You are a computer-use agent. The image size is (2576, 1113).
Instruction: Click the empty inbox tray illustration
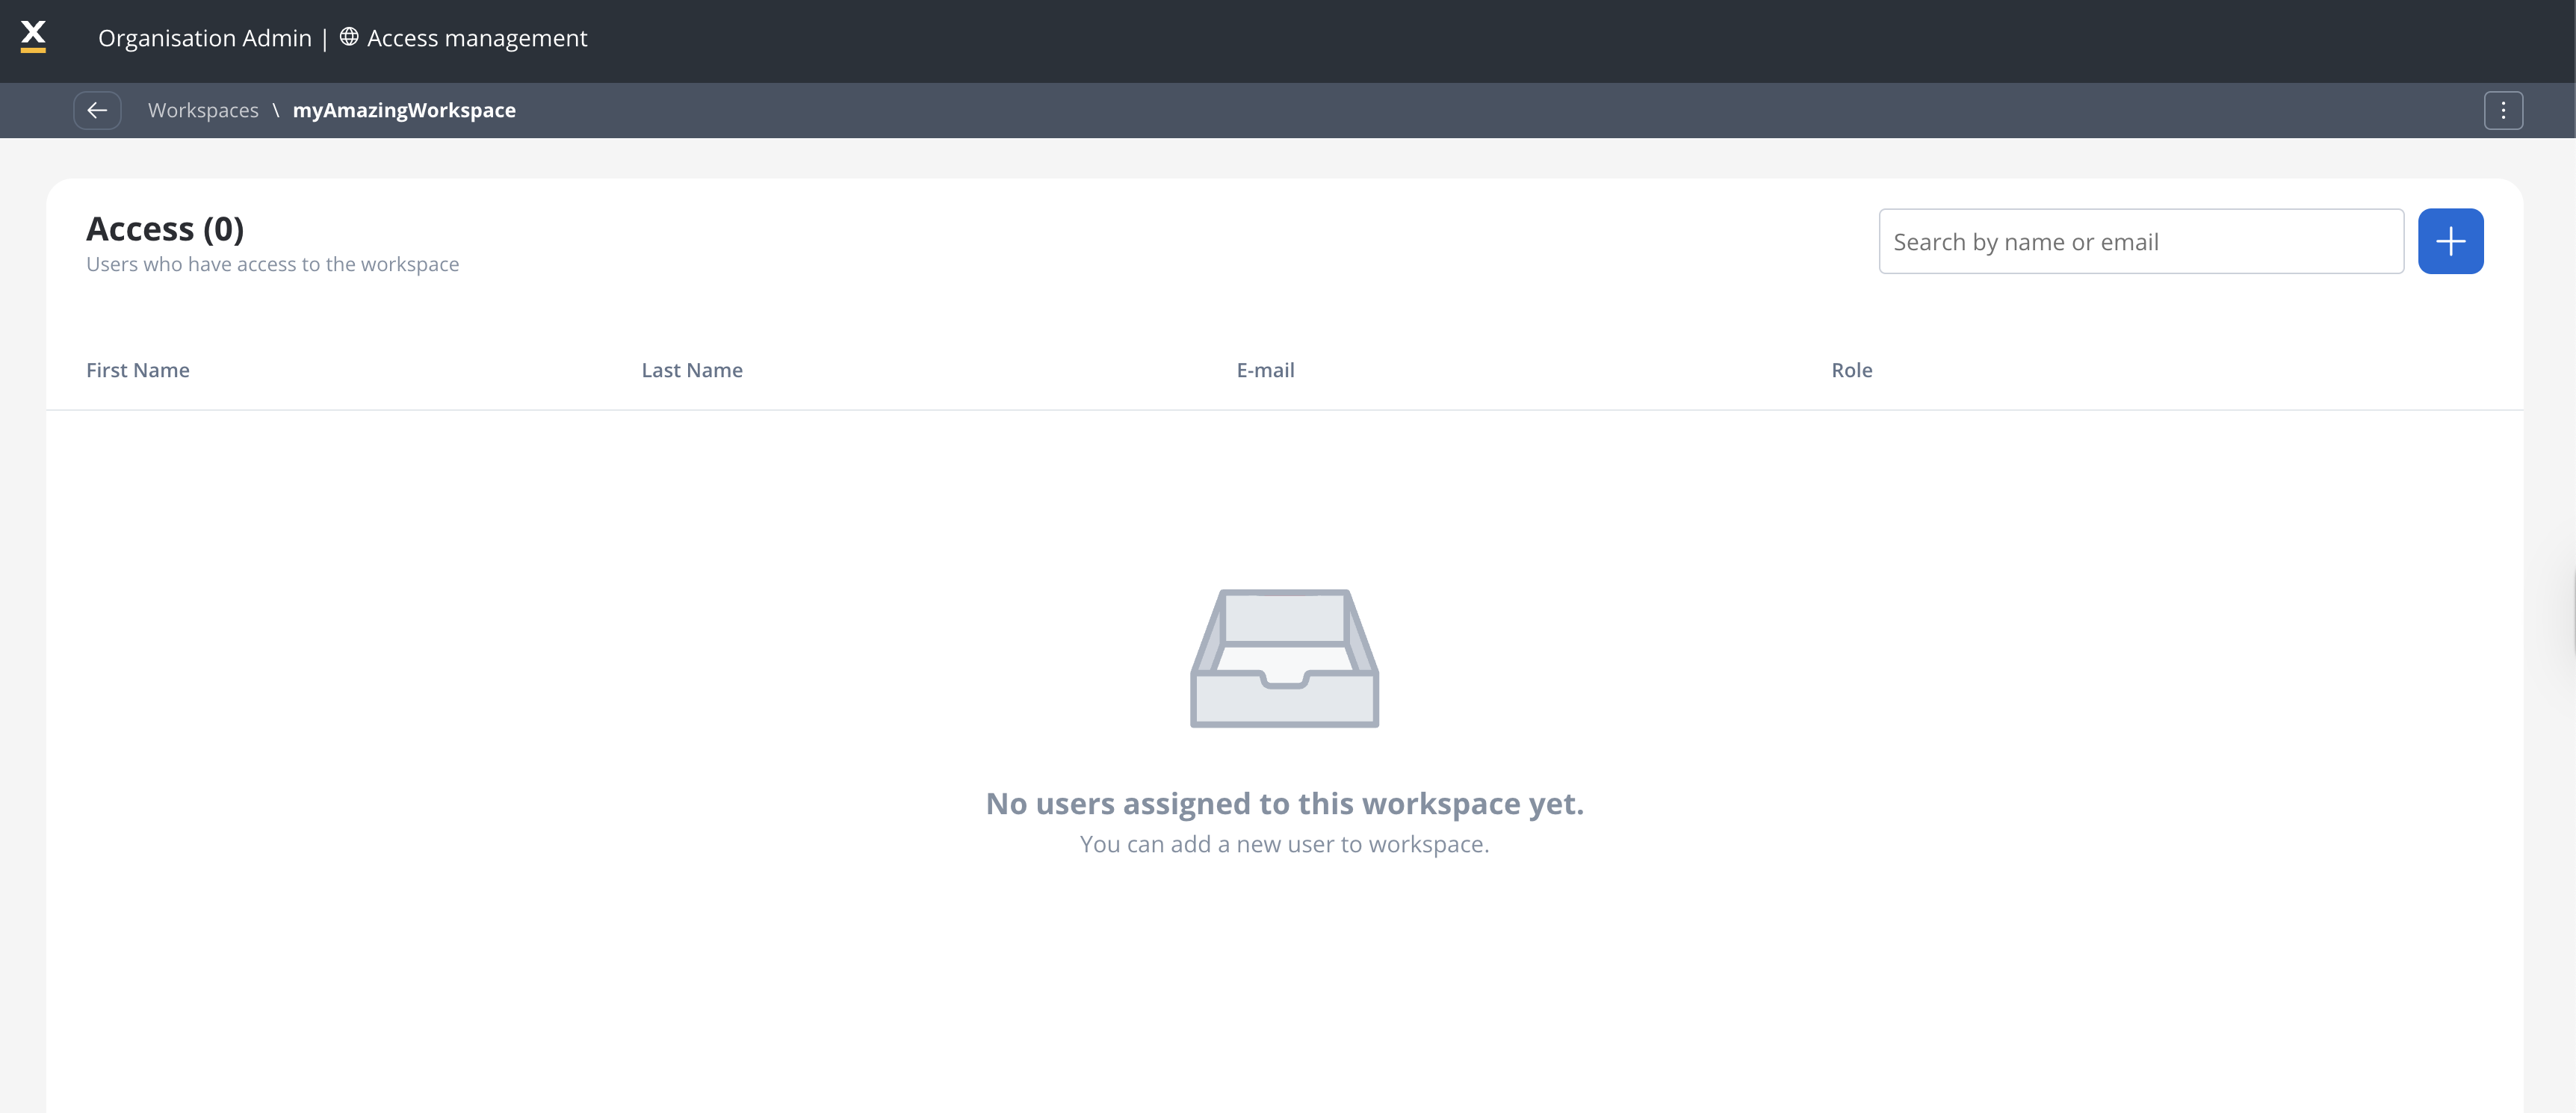1284,658
